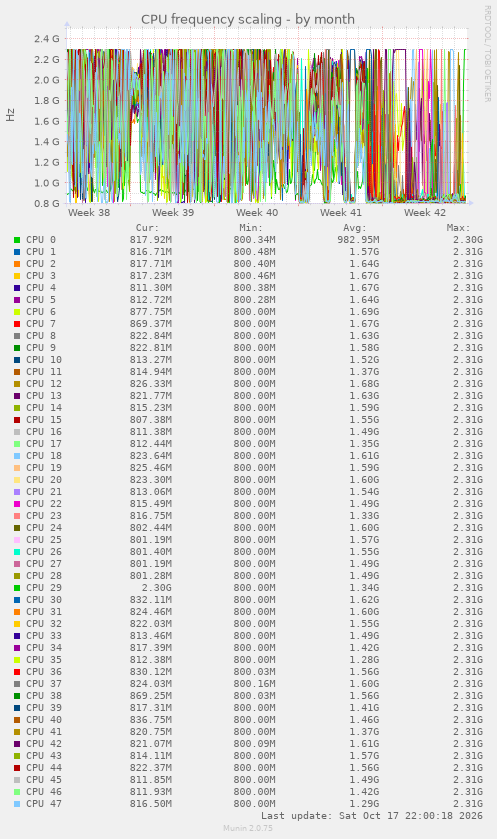
Task: Pick the light blue CPU 18 swatch
Action: 17,455
